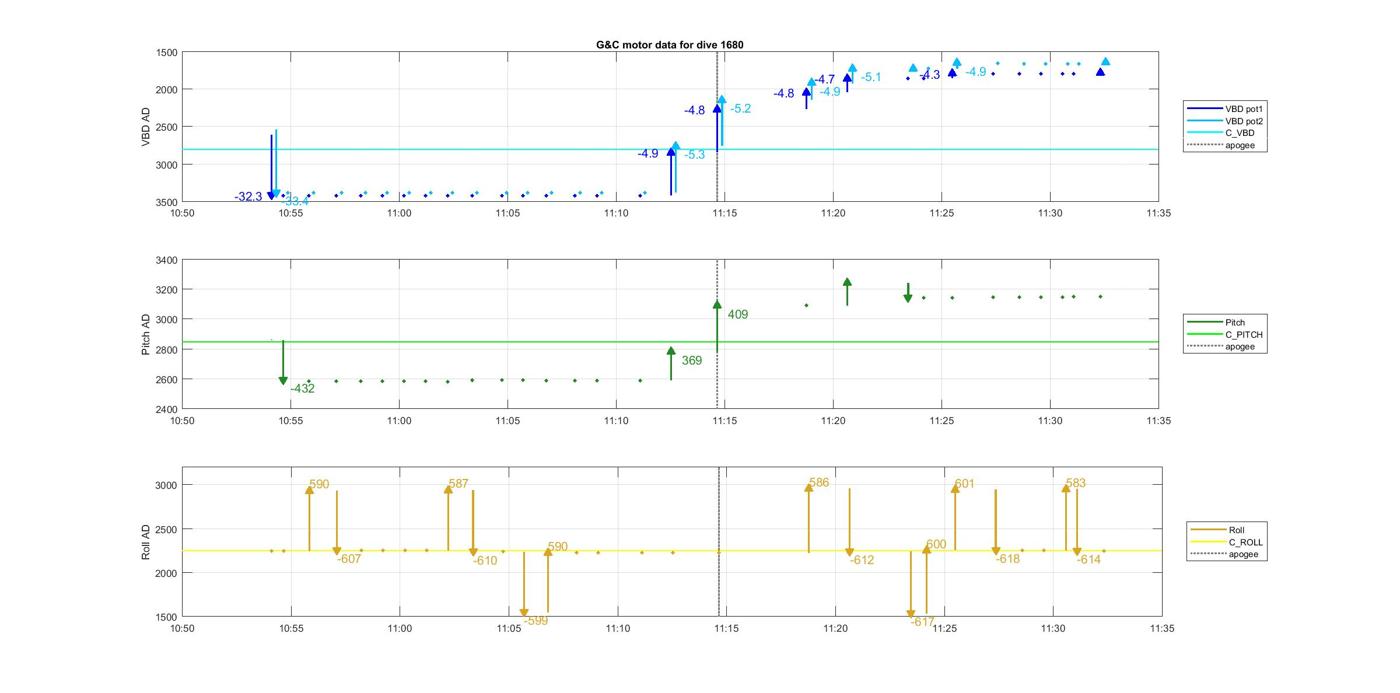Click the "-4.7" VBD data label
Screen dimensions: 1400x693
coord(824,80)
